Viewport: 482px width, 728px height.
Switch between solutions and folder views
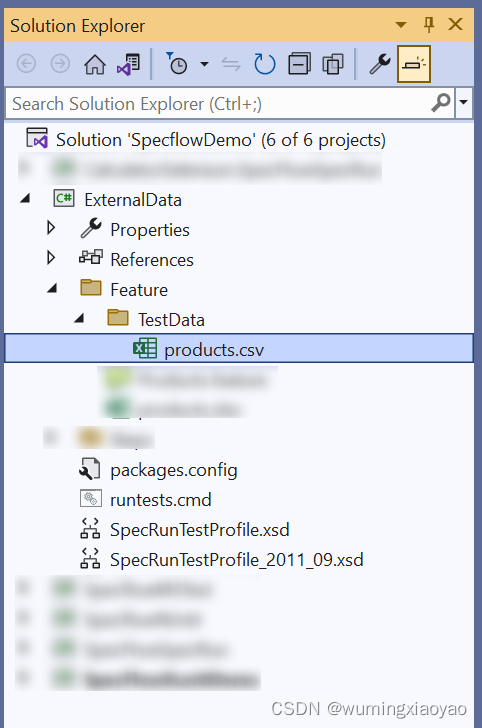[129, 64]
